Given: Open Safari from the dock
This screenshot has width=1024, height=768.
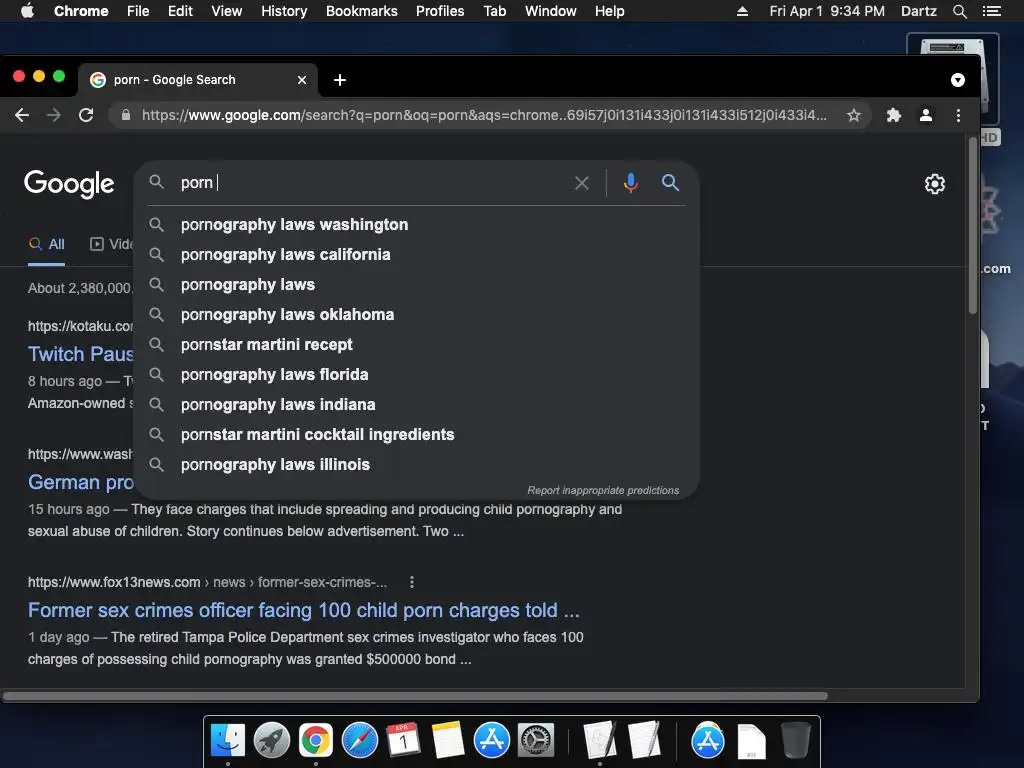Looking at the screenshot, I should click(x=360, y=741).
